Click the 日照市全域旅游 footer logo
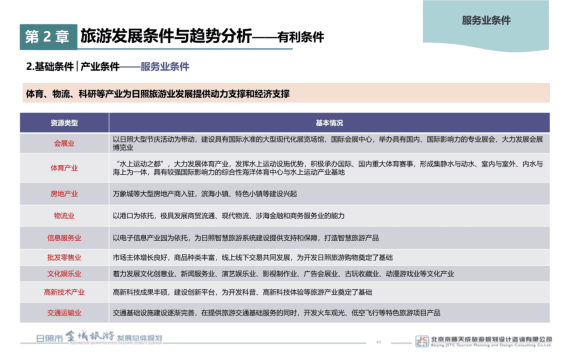Screen dimensions: 570x360 99,337
